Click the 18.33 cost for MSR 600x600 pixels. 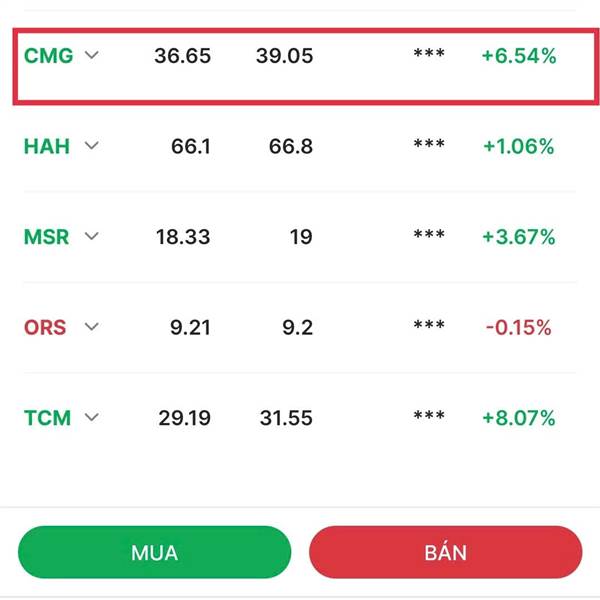pos(183,236)
